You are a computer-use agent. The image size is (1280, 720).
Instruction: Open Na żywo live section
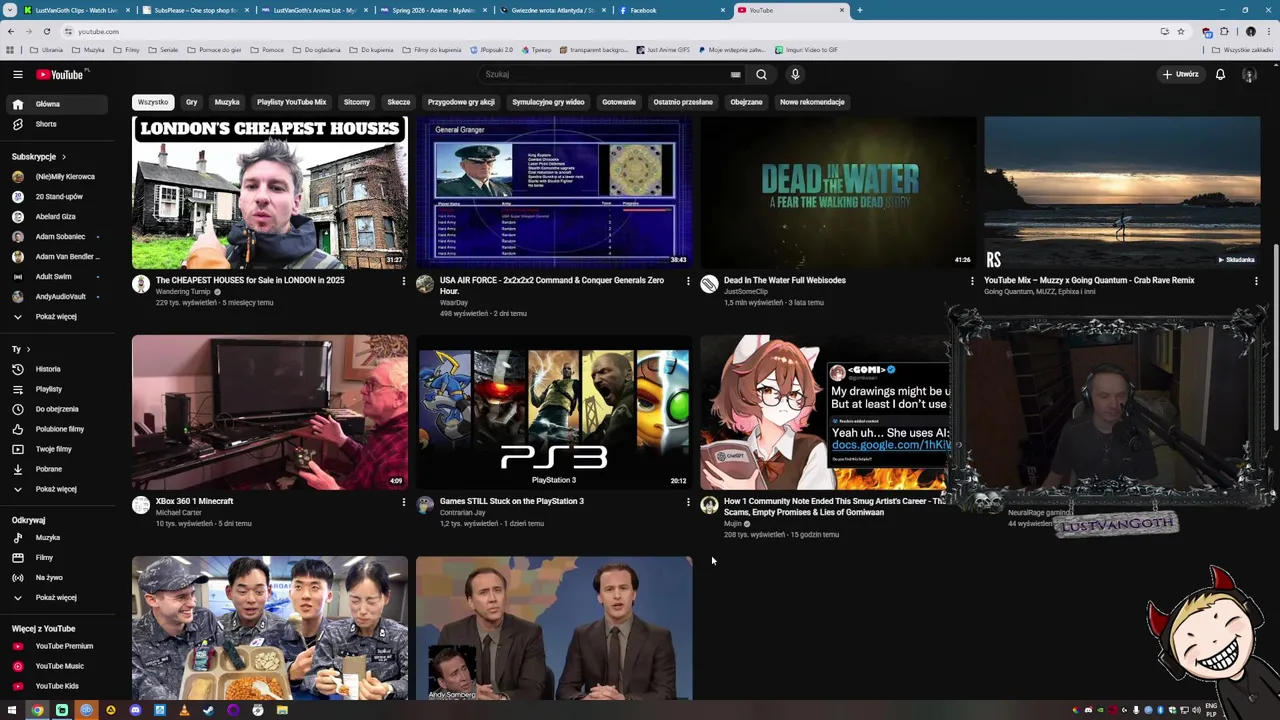point(58,578)
